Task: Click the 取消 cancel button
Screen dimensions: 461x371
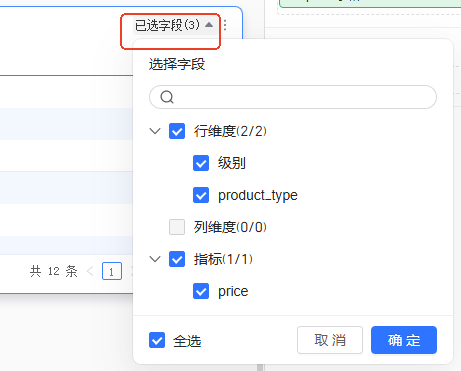Action: pyautogui.click(x=330, y=340)
